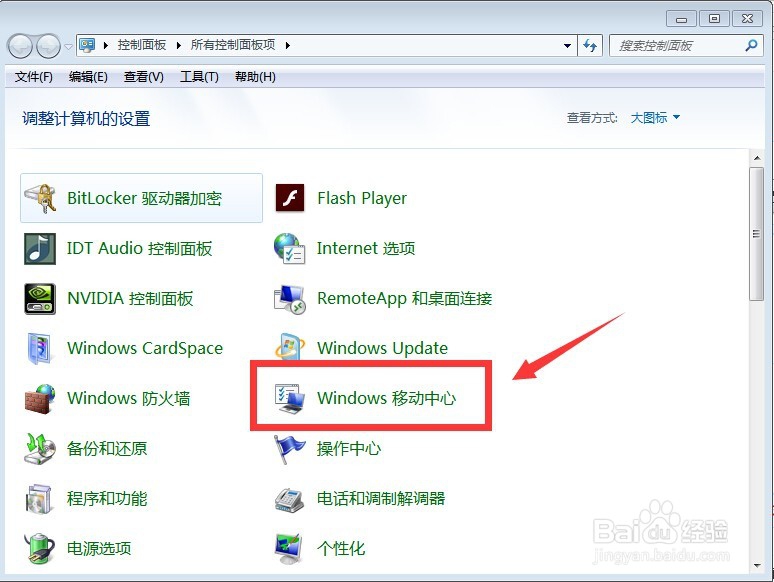
Task: Open the Backup and Restore icon
Action: (x=40, y=448)
